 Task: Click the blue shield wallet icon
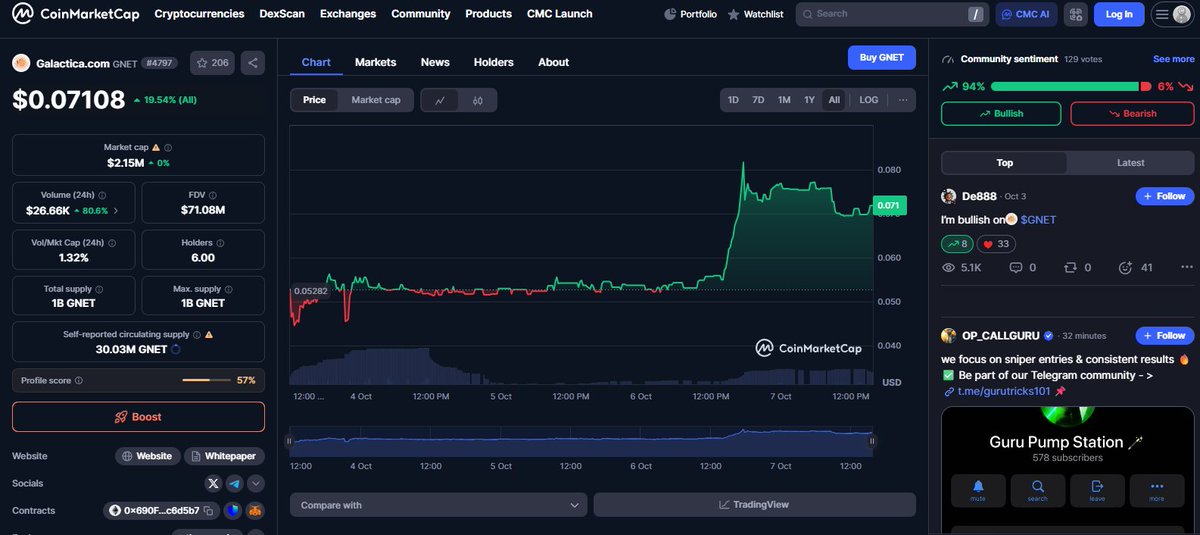[232, 511]
